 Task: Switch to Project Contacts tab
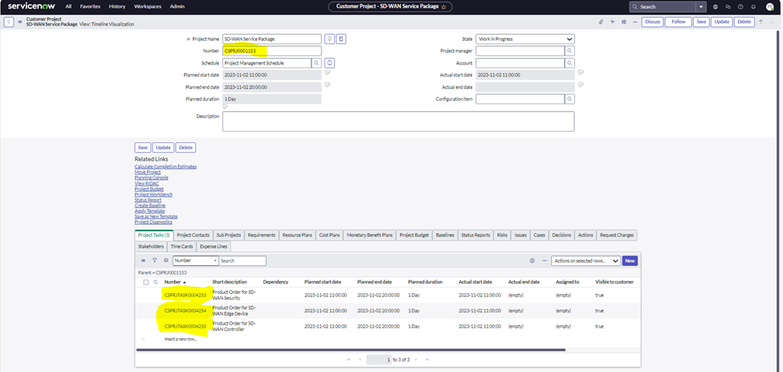pos(193,235)
